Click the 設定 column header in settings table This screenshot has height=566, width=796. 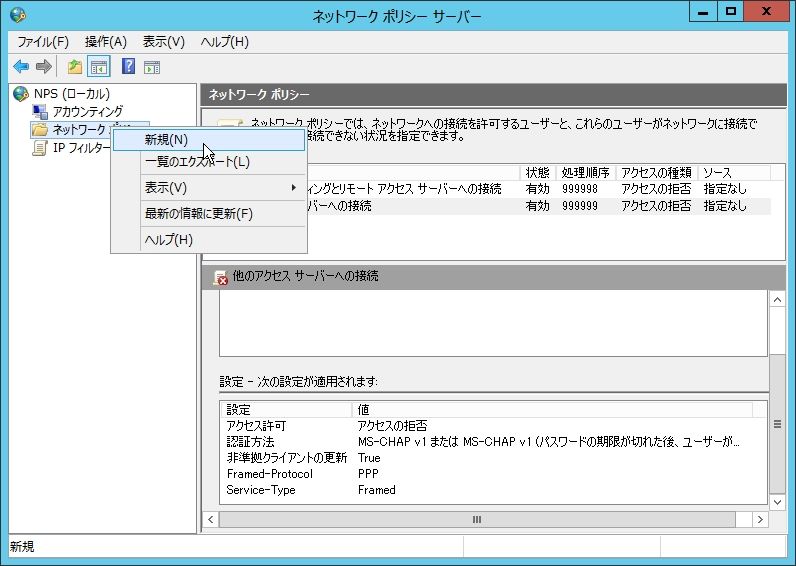click(286, 409)
